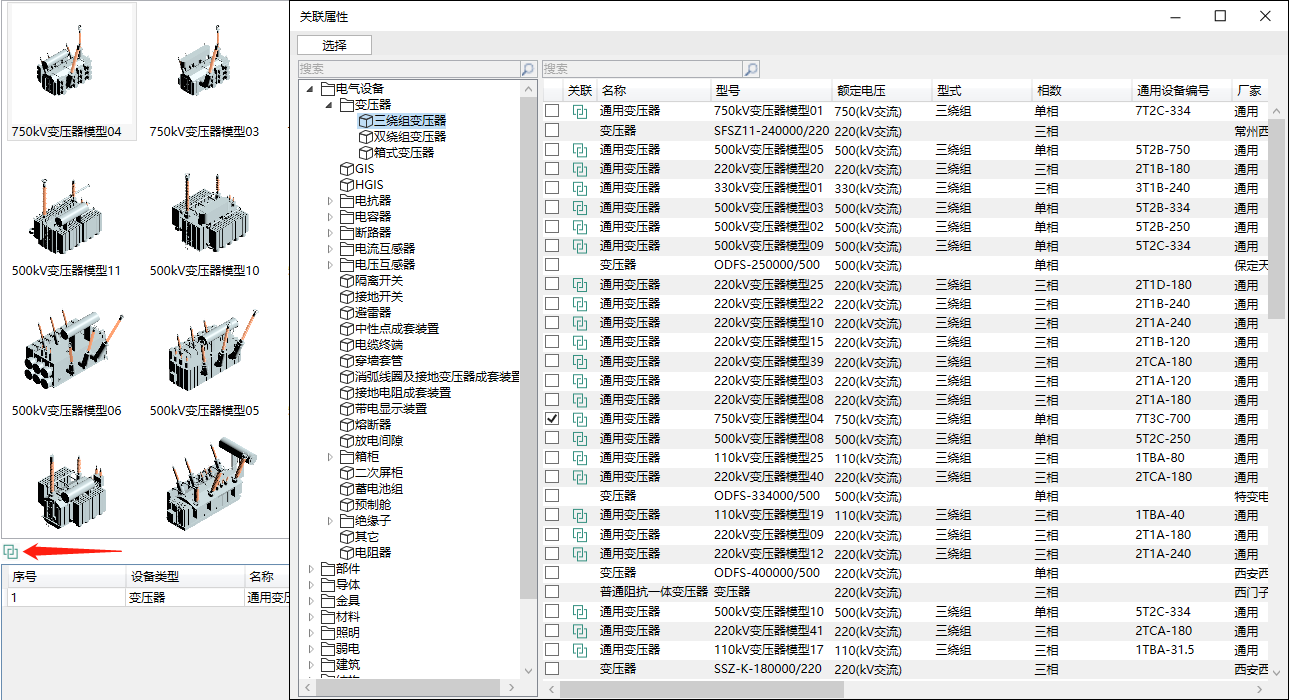Select the 双绕组变压器 cube icon in tree
This screenshot has width=1289, height=700.
365,137
